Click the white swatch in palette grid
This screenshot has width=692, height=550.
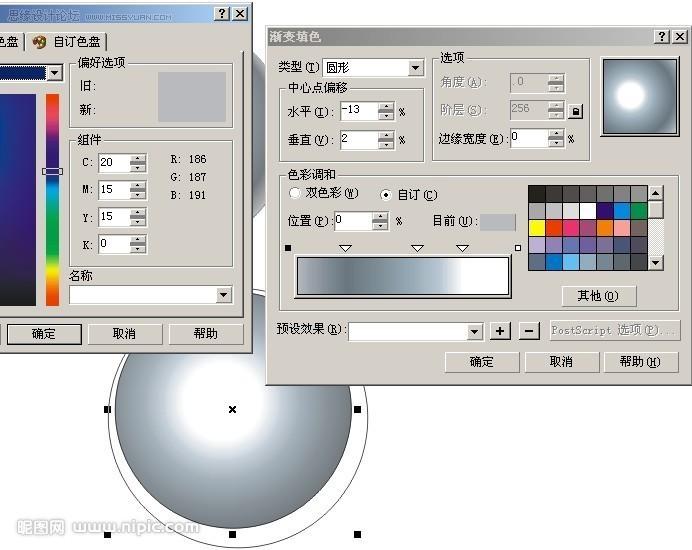587,211
